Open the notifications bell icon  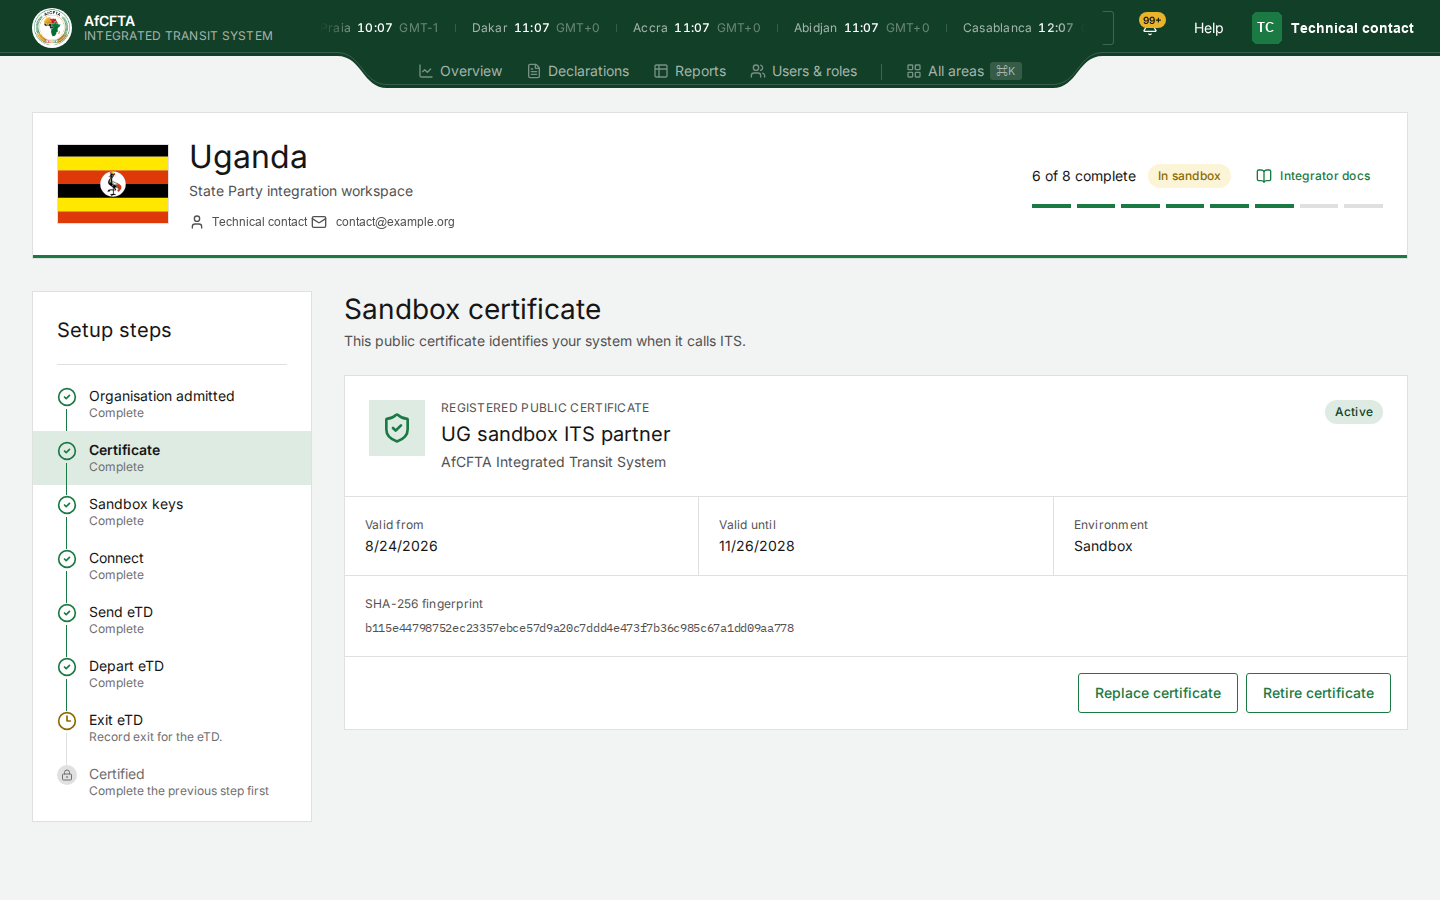coord(1149,28)
